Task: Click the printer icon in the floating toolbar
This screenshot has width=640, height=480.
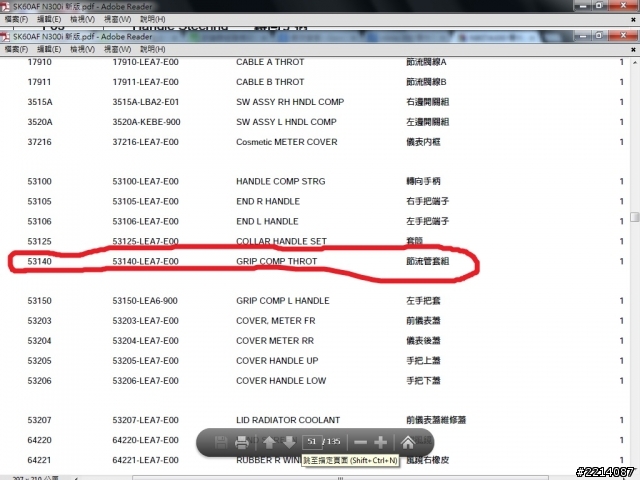Action: click(x=242, y=442)
